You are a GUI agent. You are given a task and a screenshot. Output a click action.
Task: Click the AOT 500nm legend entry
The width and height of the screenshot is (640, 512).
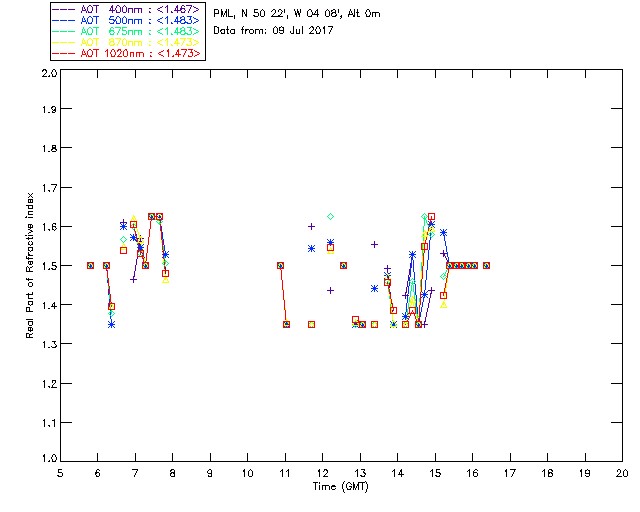click(x=127, y=20)
